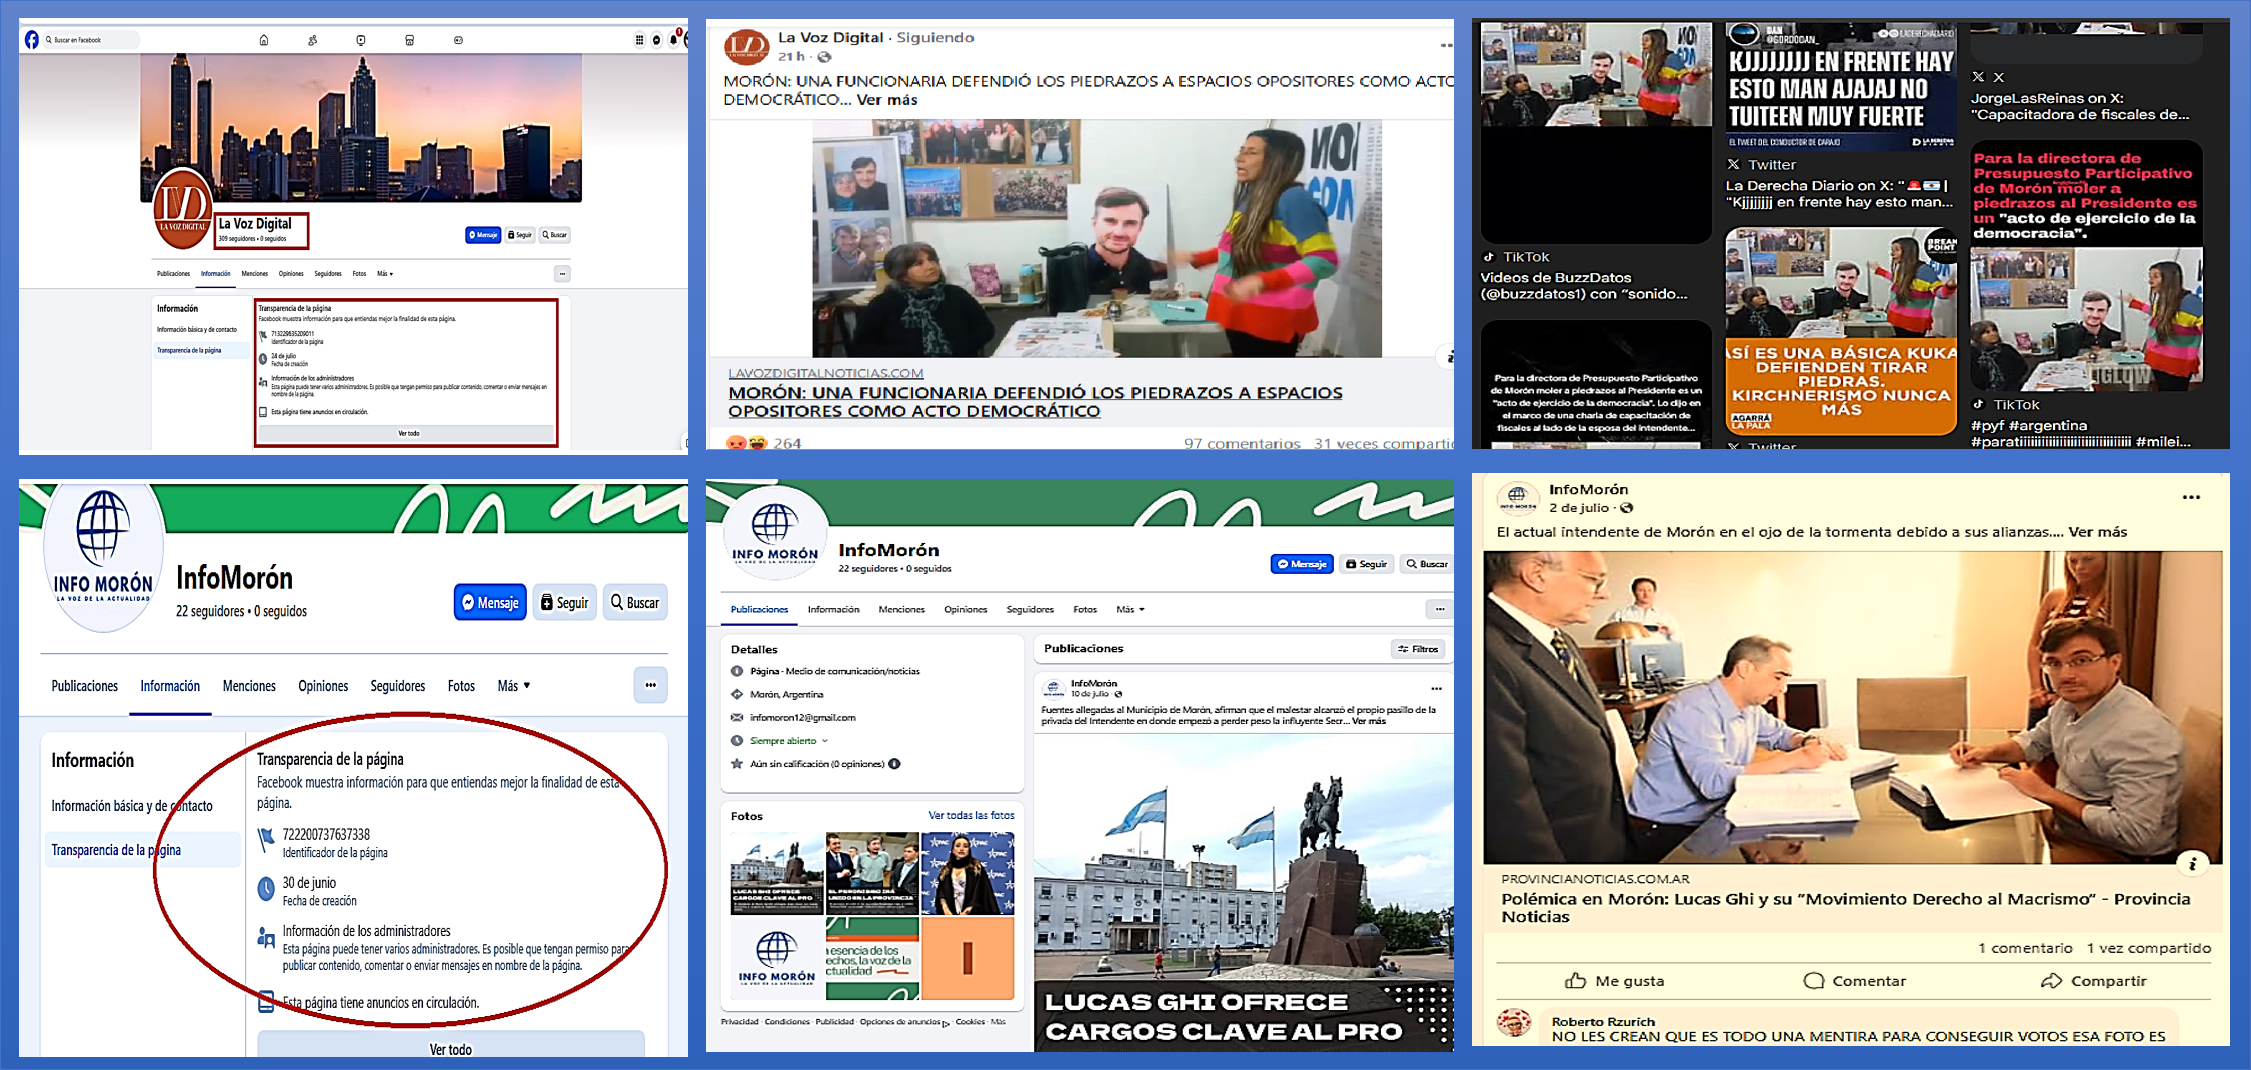Like the Lucas Ghi post with Me gusta
Screen dimensions: 2251x1070
point(1614,981)
